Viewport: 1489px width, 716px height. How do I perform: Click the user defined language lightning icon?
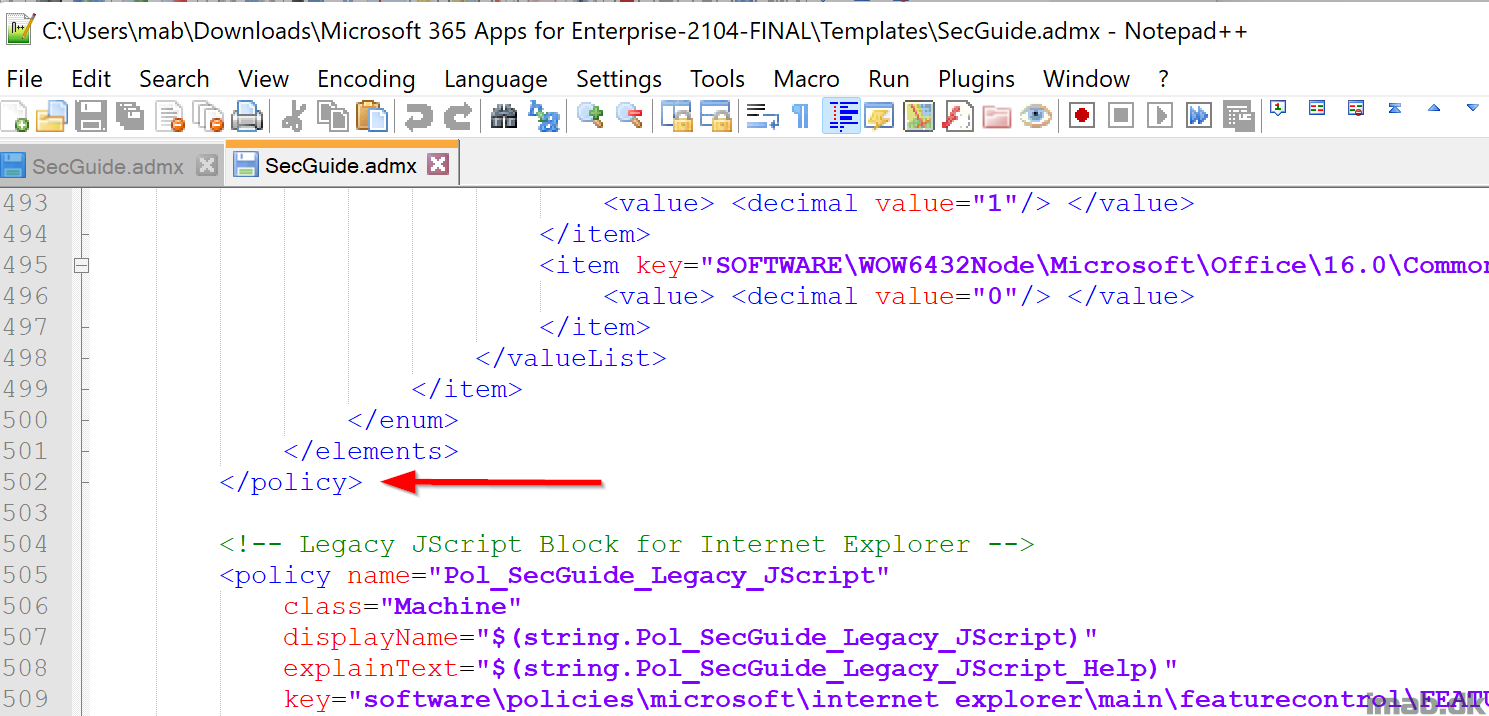pyautogui.click(x=880, y=116)
